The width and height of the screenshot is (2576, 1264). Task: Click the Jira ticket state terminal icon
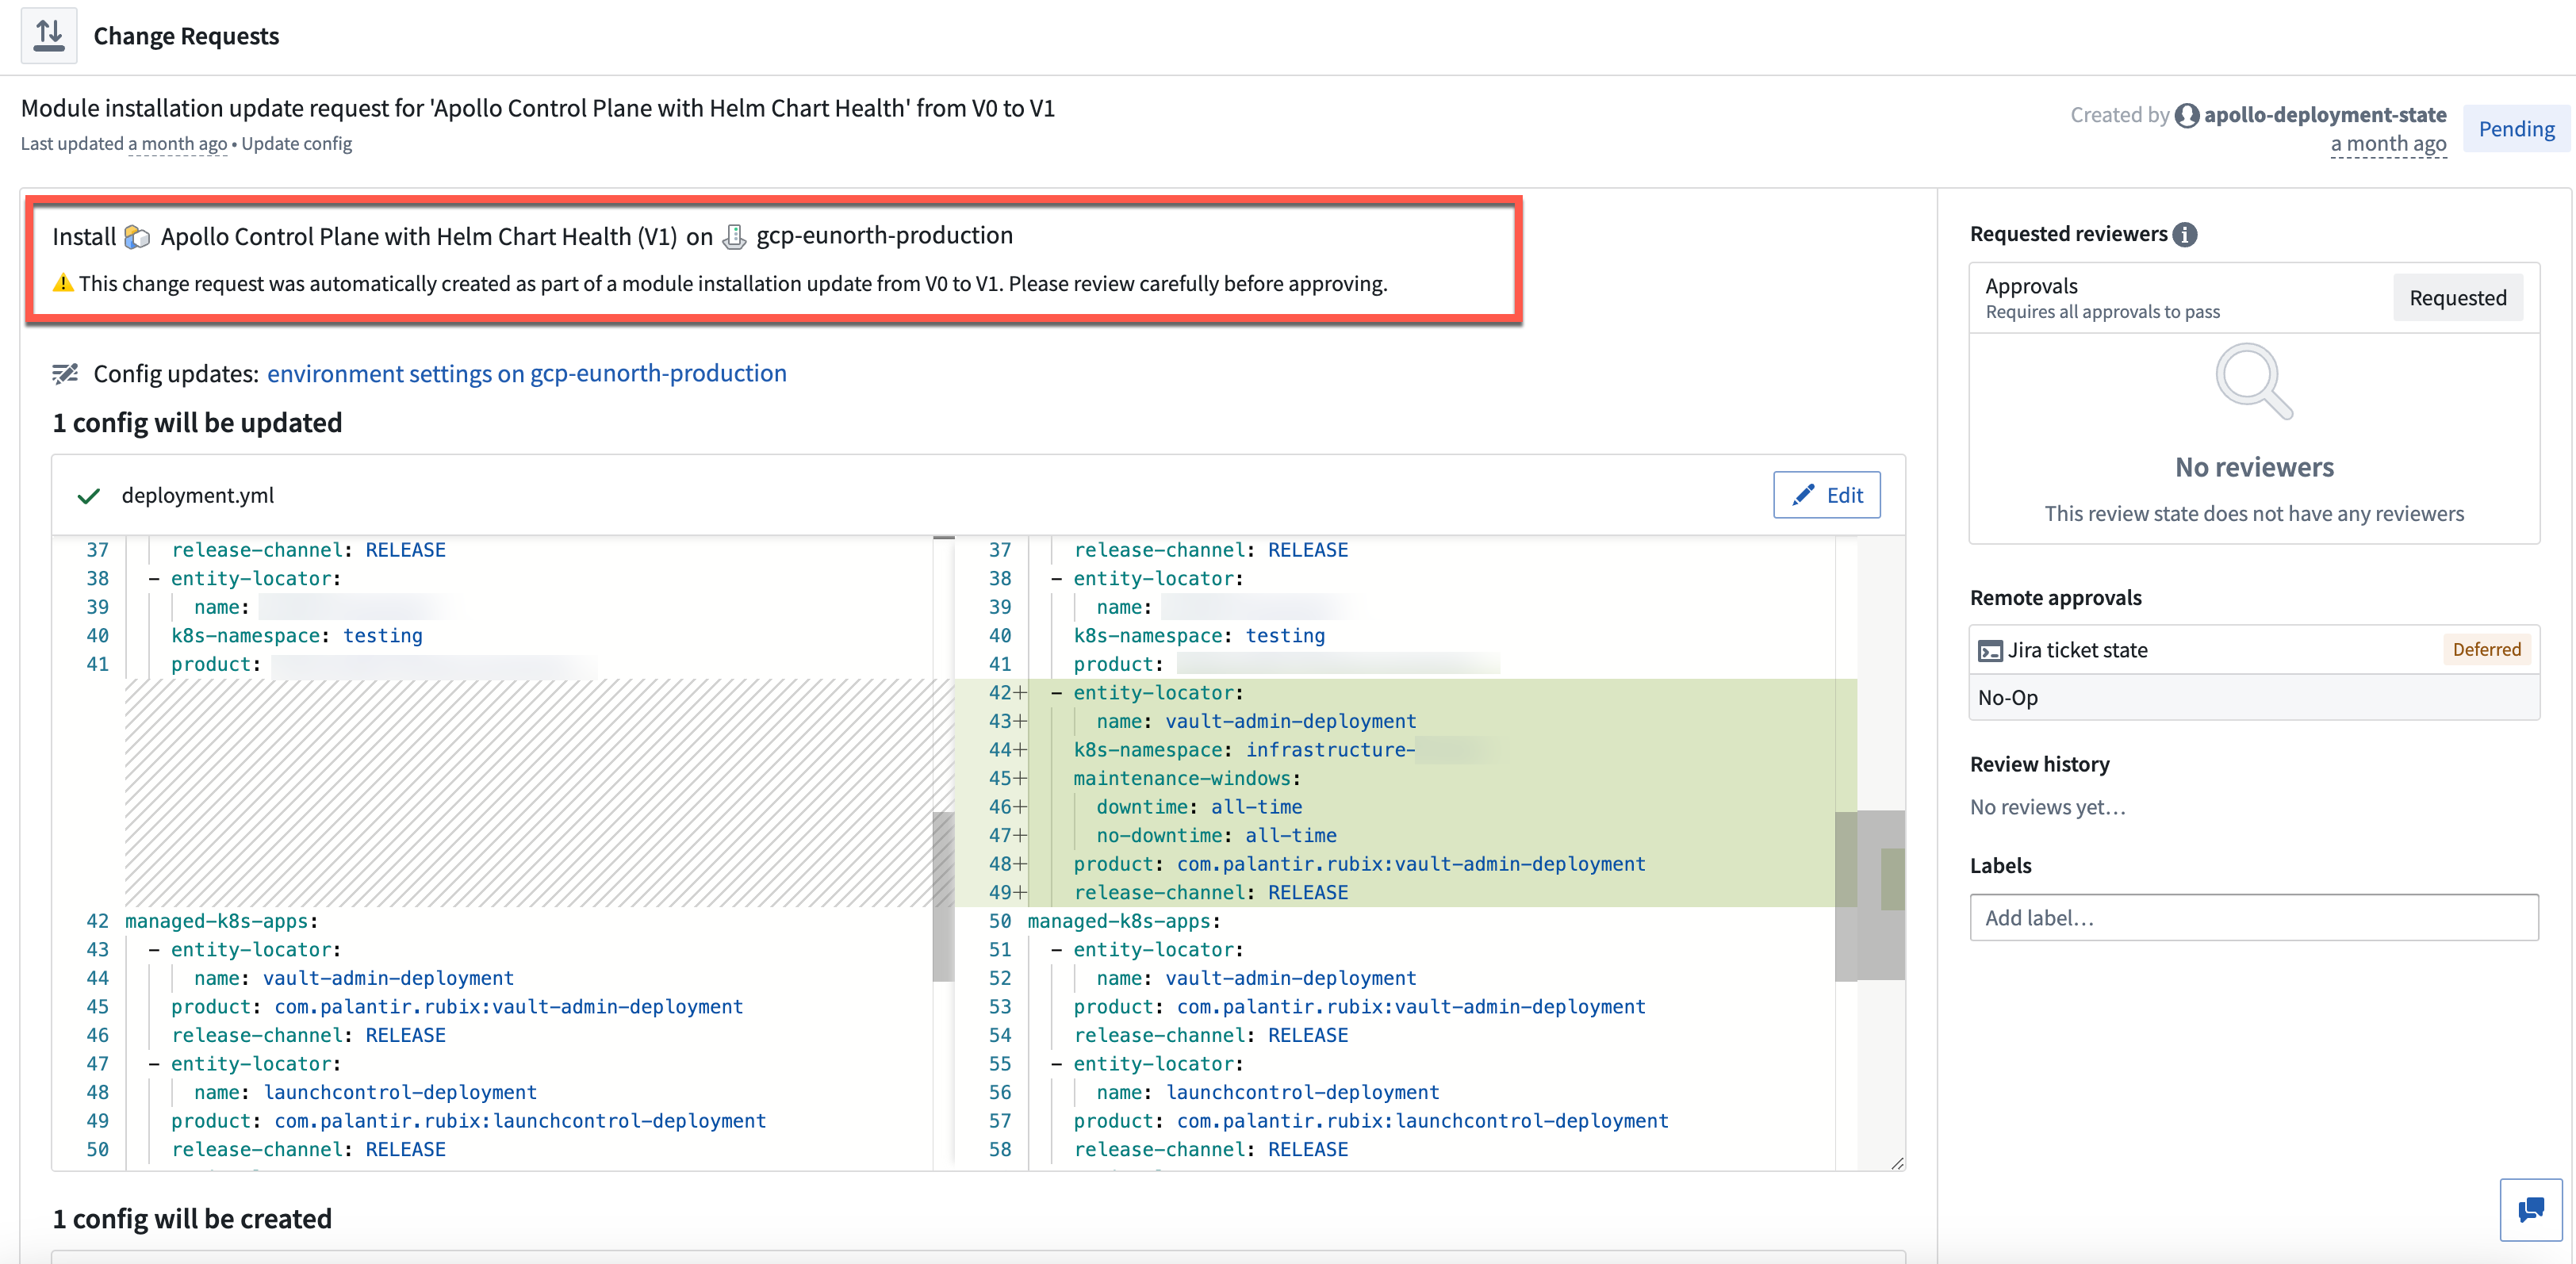pos(1990,651)
